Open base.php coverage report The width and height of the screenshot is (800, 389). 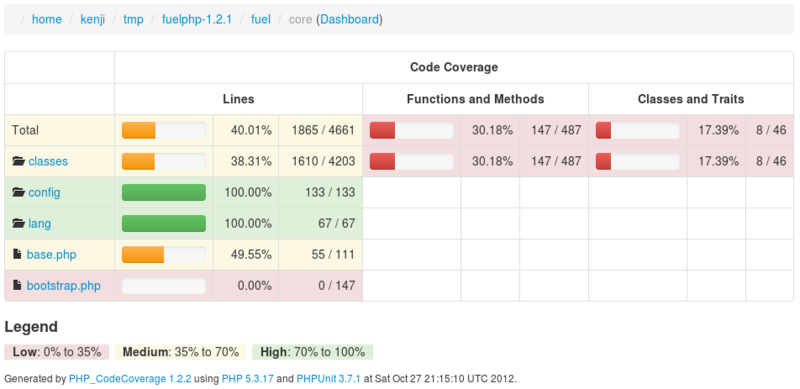52,254
